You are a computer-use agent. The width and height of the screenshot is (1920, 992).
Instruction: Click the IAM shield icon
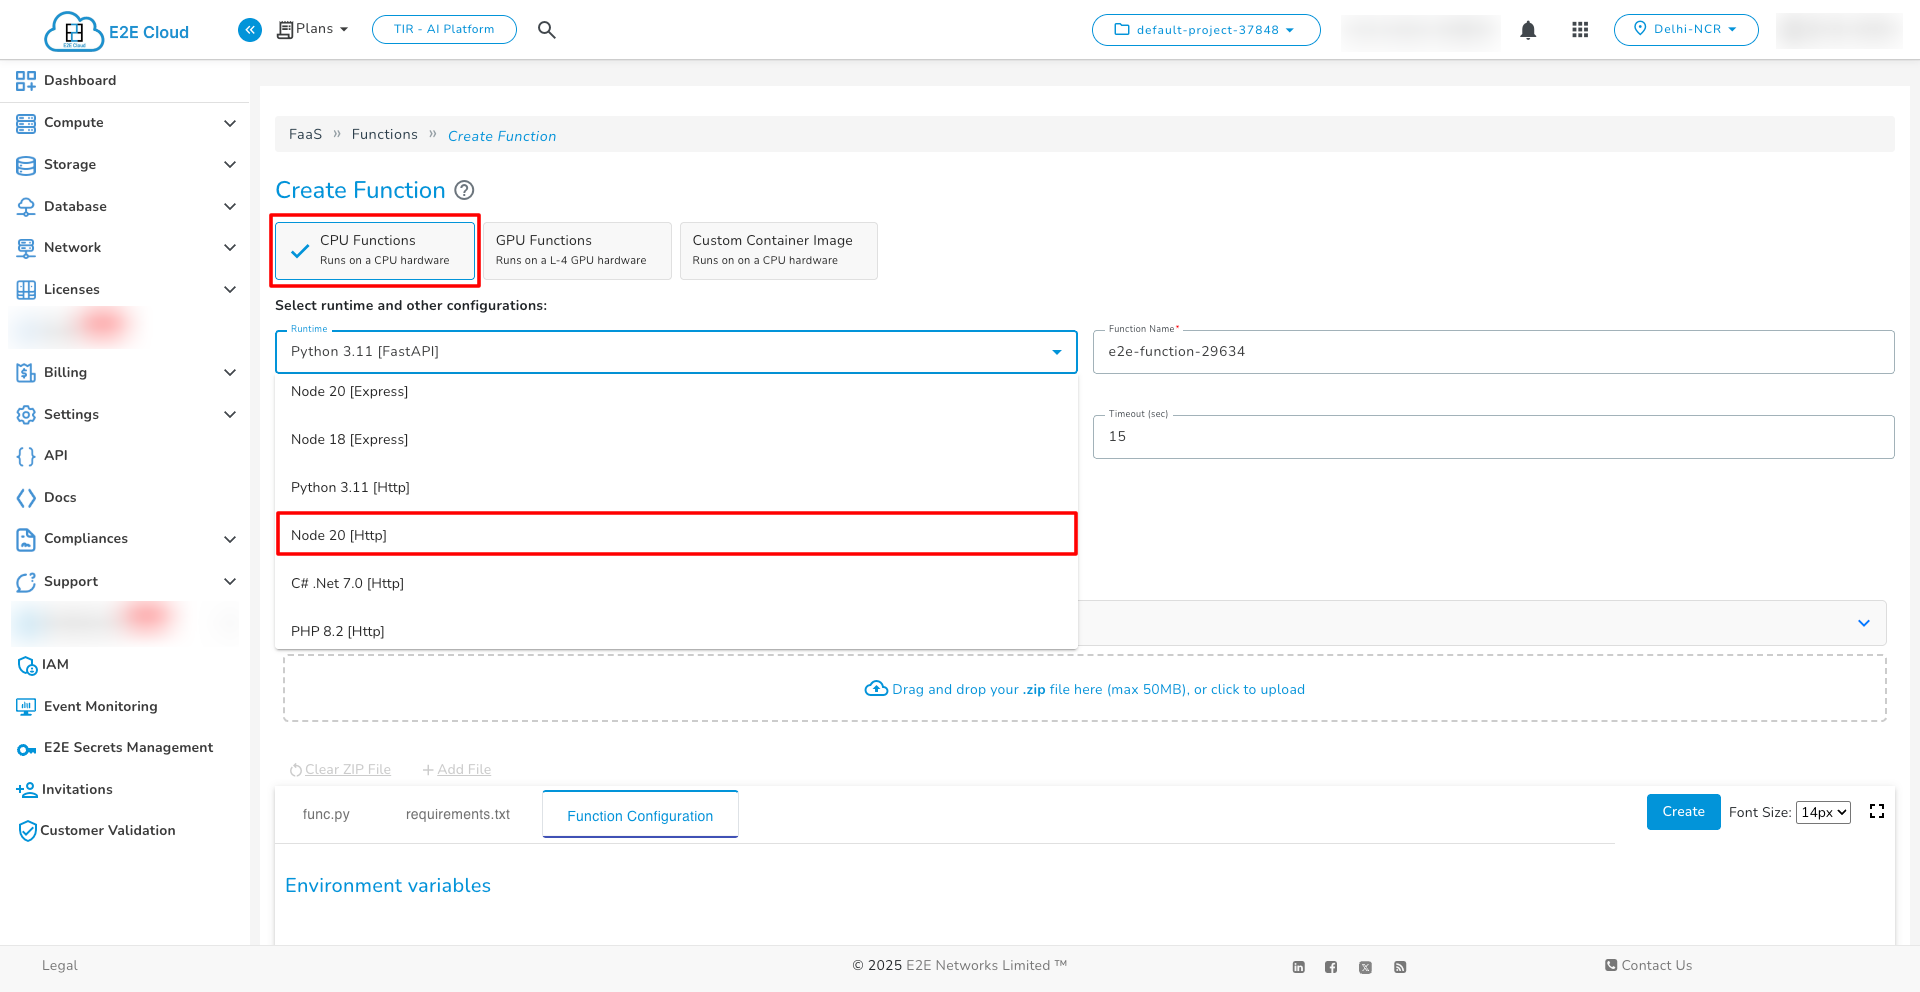pyautogui.click(x=27, y=665)
